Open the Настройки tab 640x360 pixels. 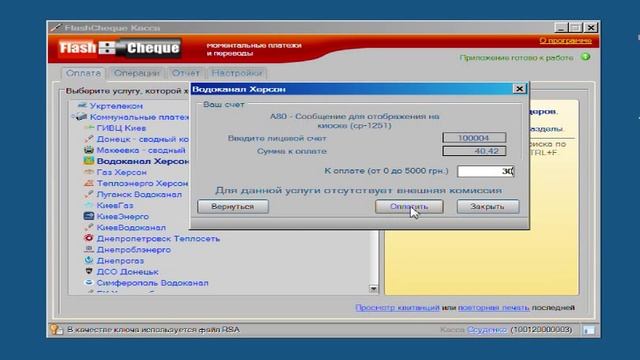tap(237, 73)
